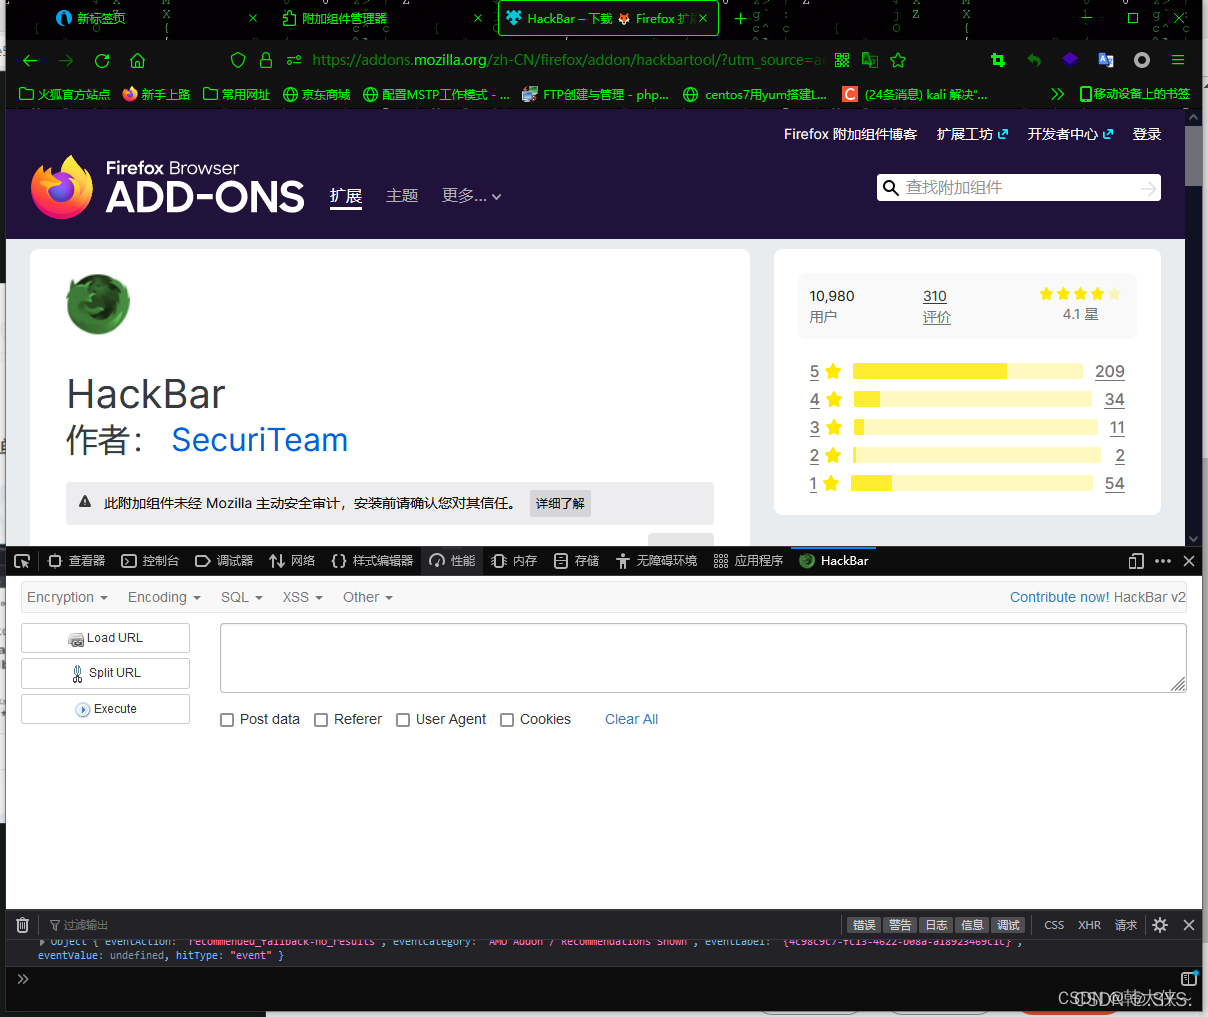This screenshot has width=1208, height=1017.
Task: Check the Post data checkbox
Action: click(x=227, y=720)
